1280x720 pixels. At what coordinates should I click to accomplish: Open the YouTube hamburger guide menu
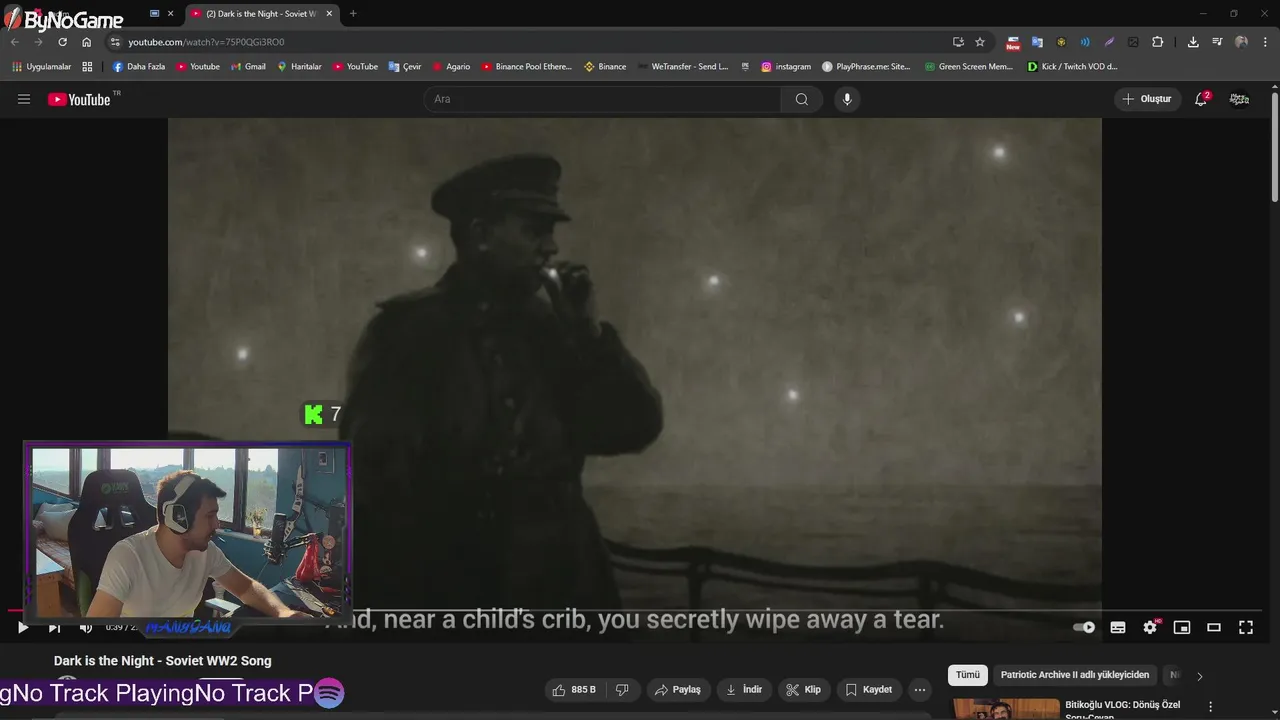(24, 99)
